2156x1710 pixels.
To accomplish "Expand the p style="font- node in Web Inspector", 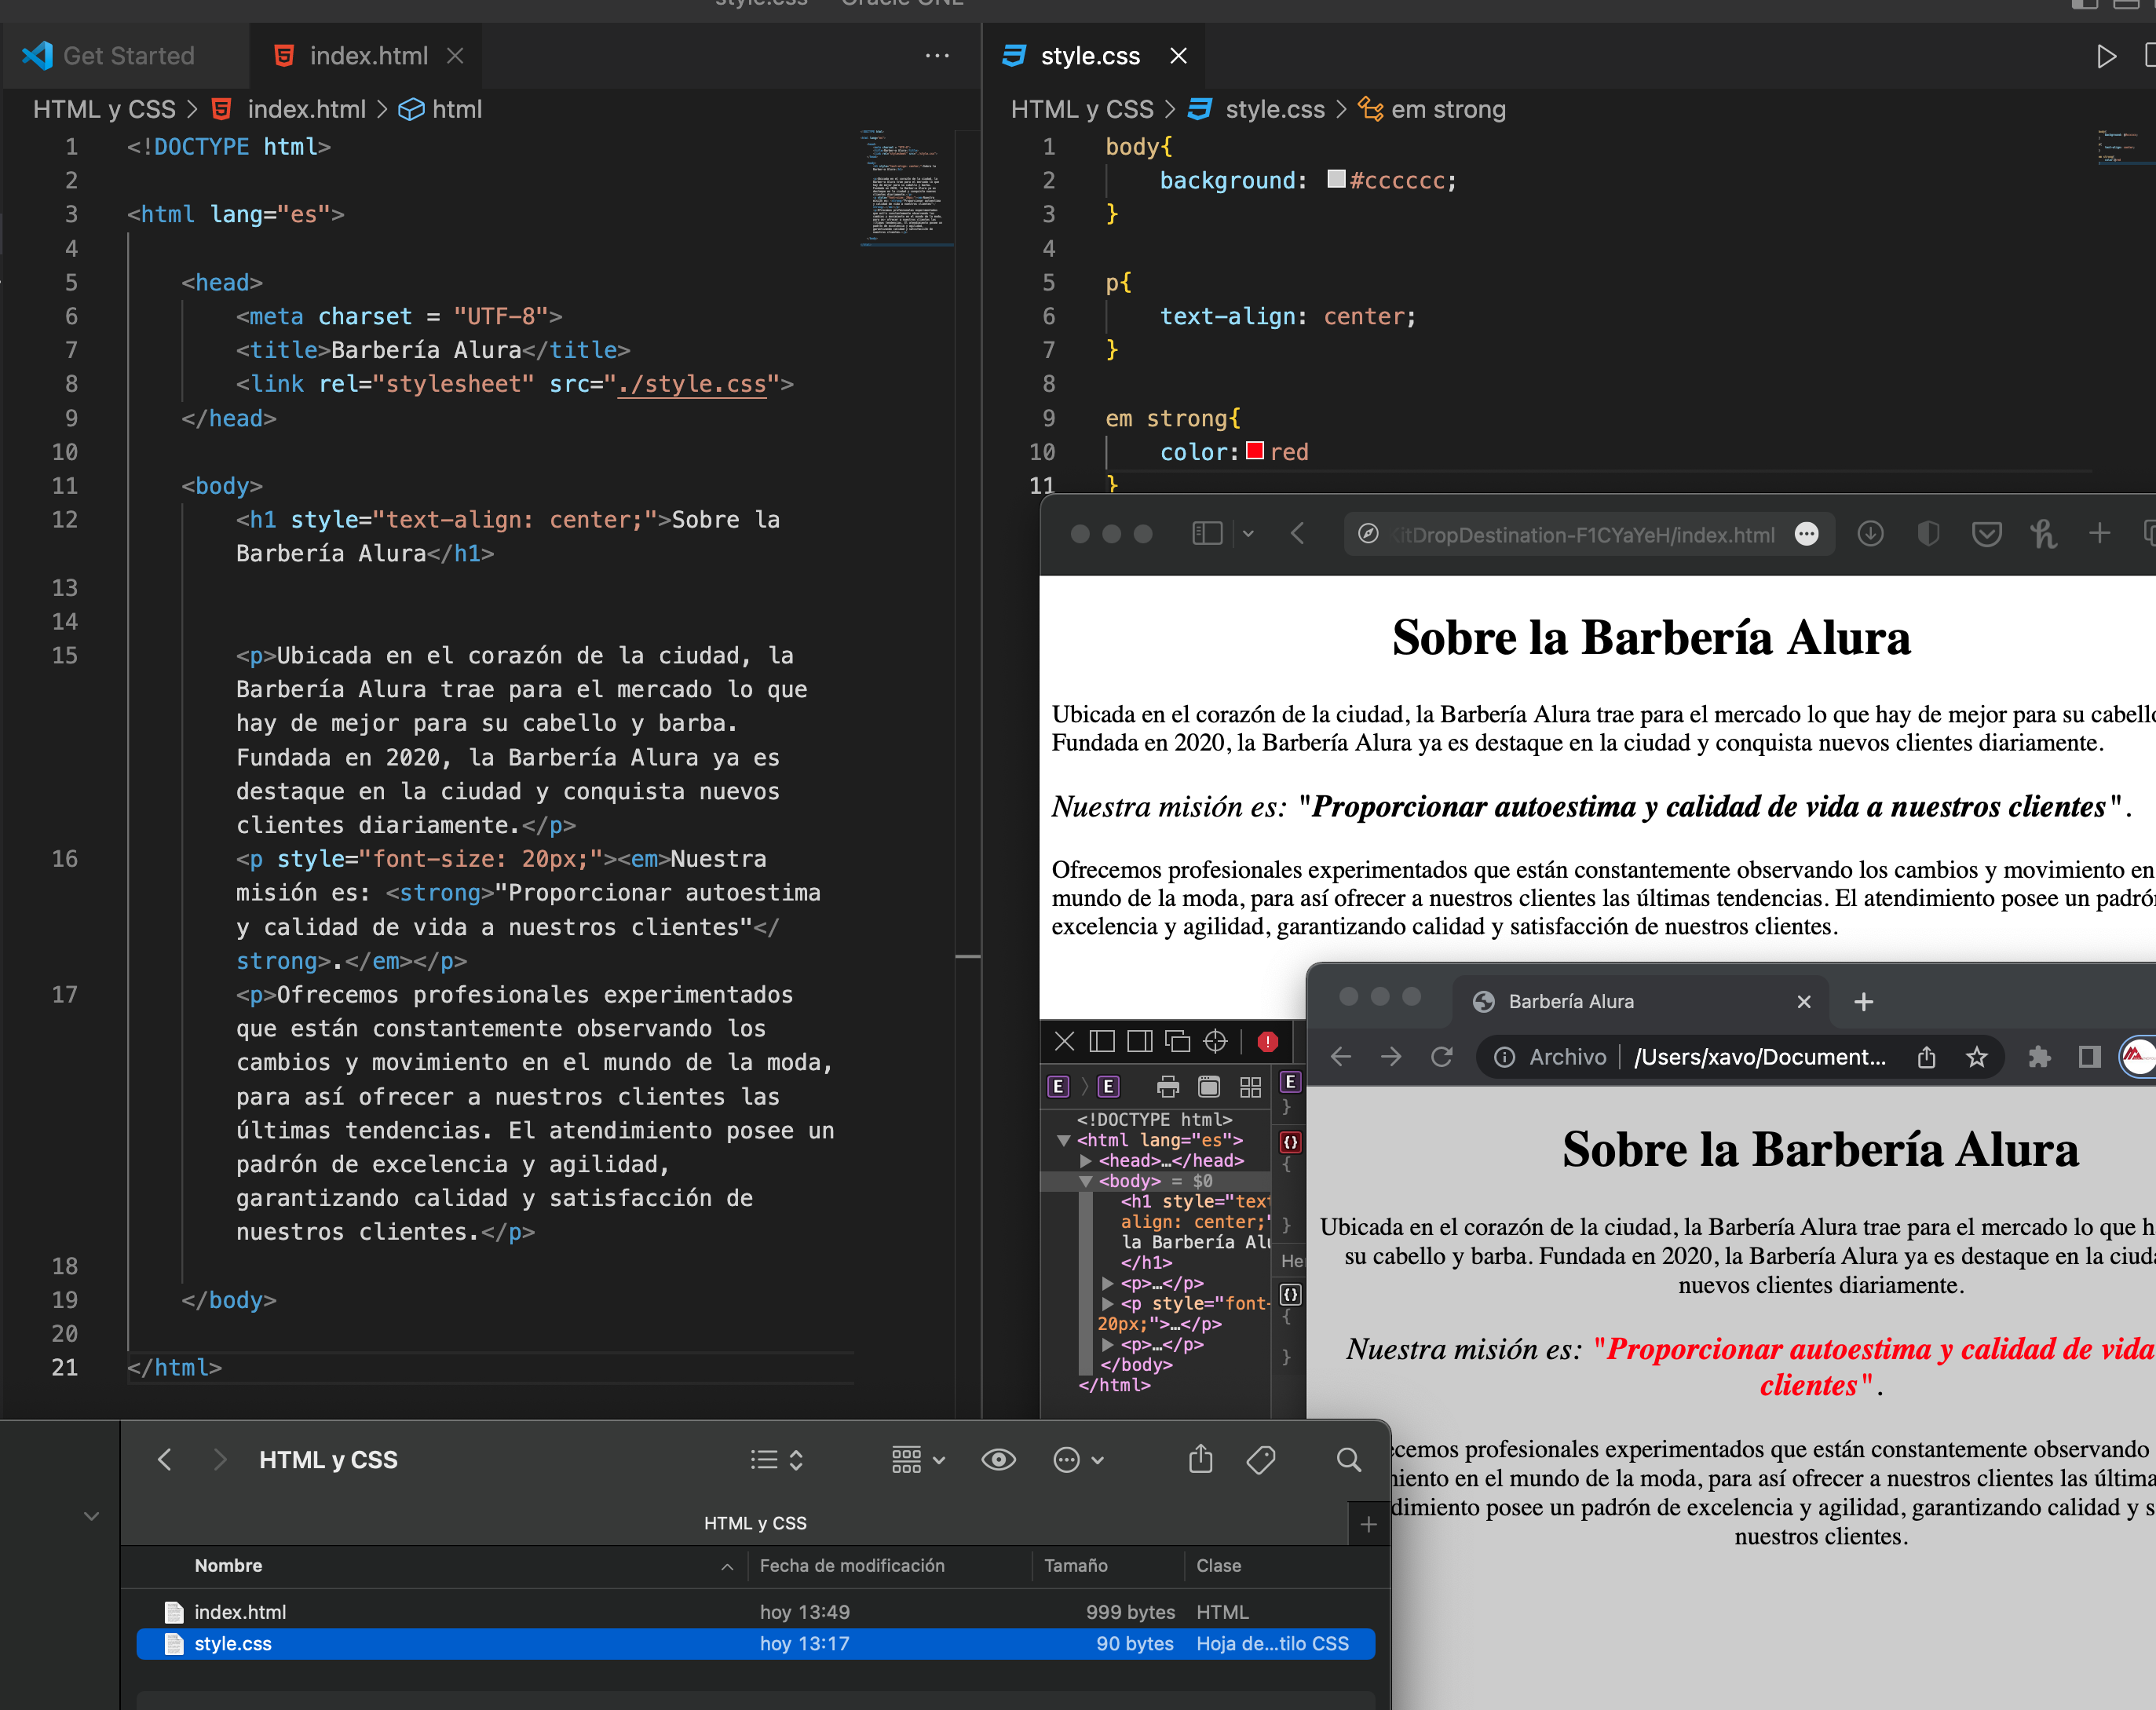I will (x=1108, y=1303).
